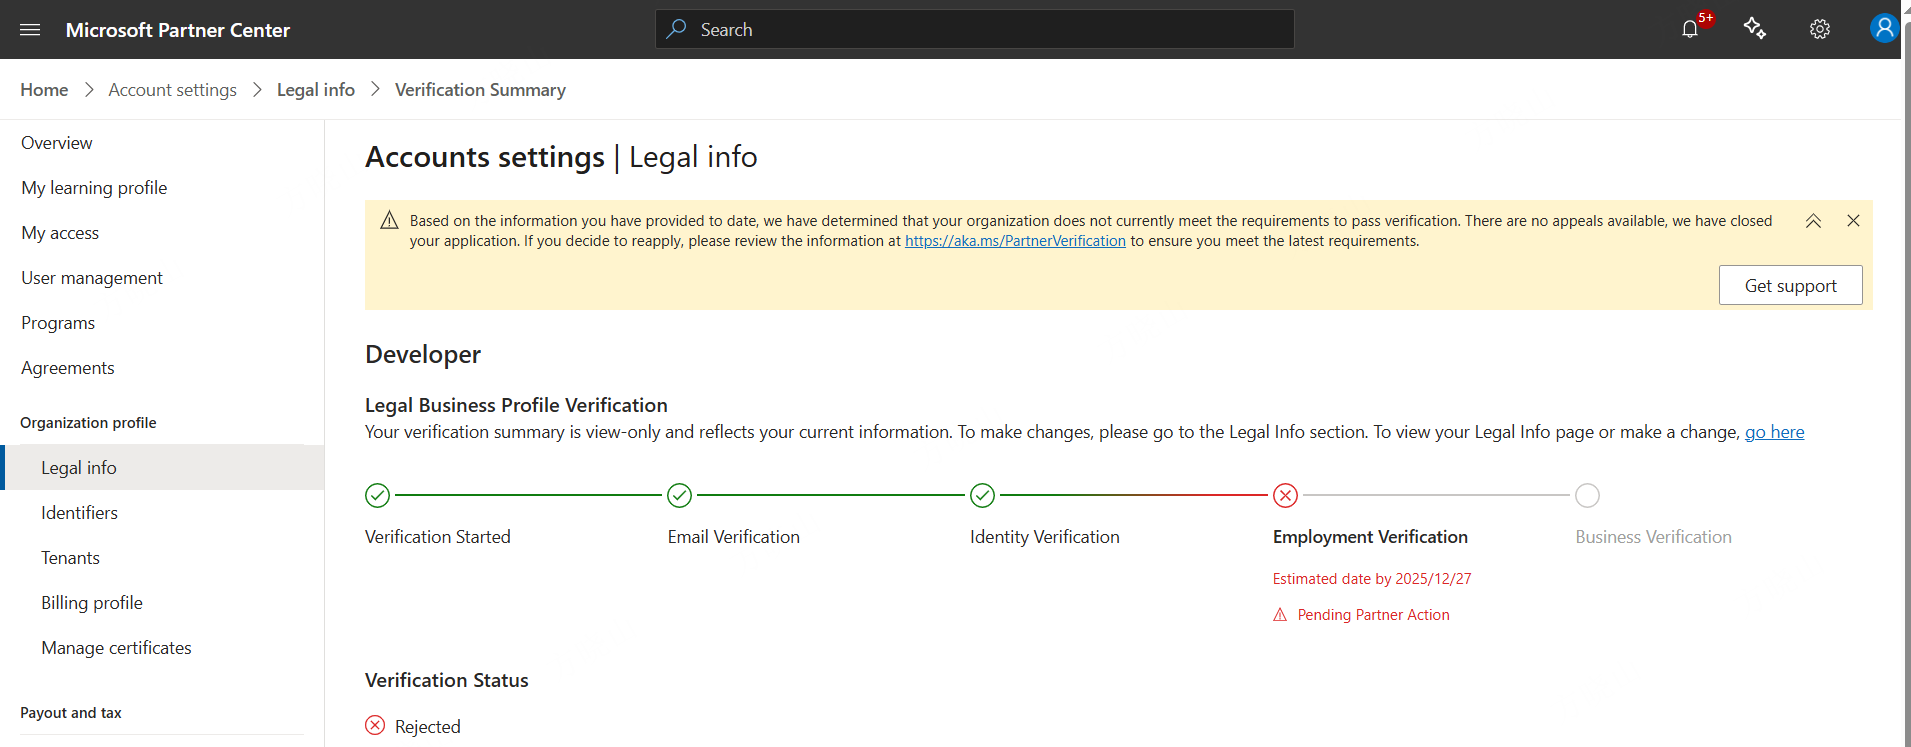This screenshot has width=1911, height=747.
Task: Open Billing profile in the sidebar
Action: tap(92, 603)
